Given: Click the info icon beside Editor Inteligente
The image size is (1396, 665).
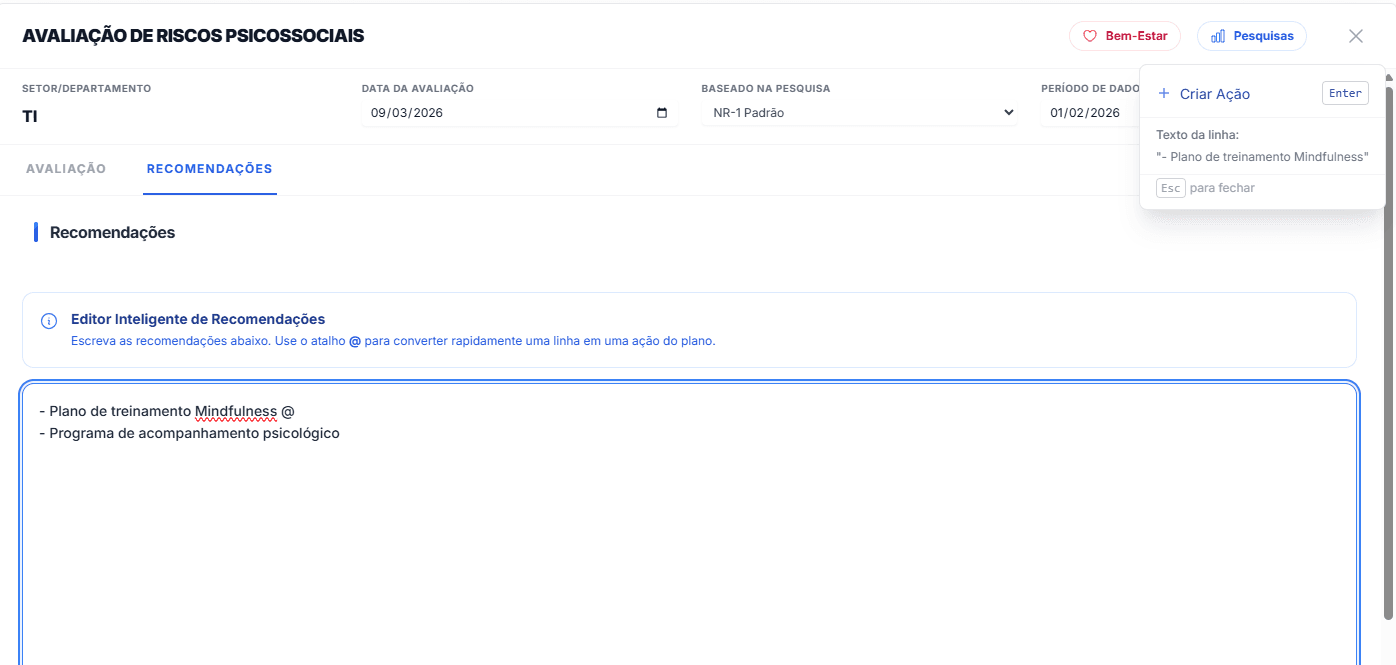Looking at the screenshot, I should click(x=48, y=321).
